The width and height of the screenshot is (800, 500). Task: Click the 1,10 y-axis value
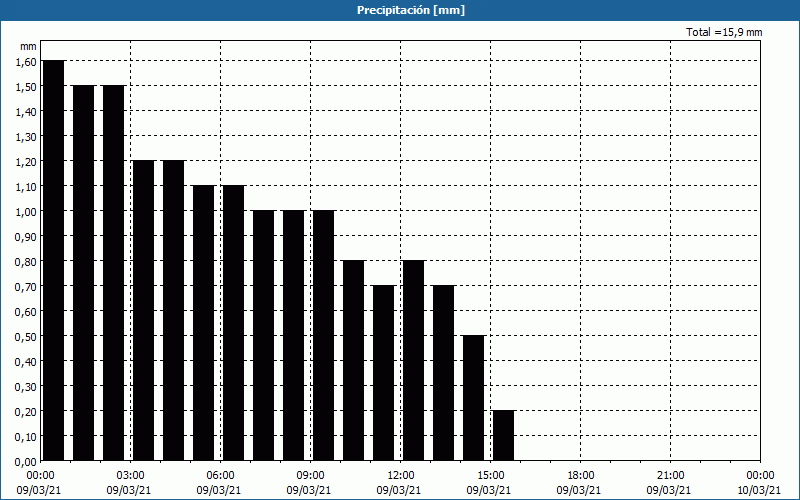click(26, 186)
